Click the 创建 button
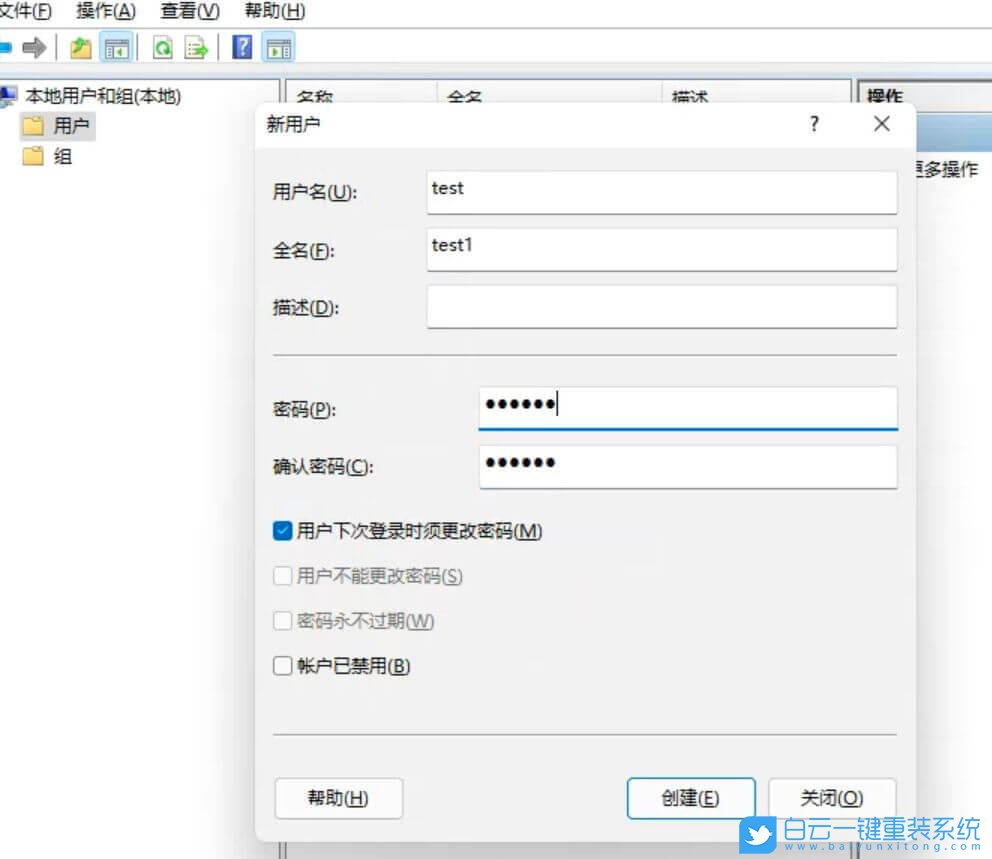Screen dimensions: 992x859 pos(691,798)
